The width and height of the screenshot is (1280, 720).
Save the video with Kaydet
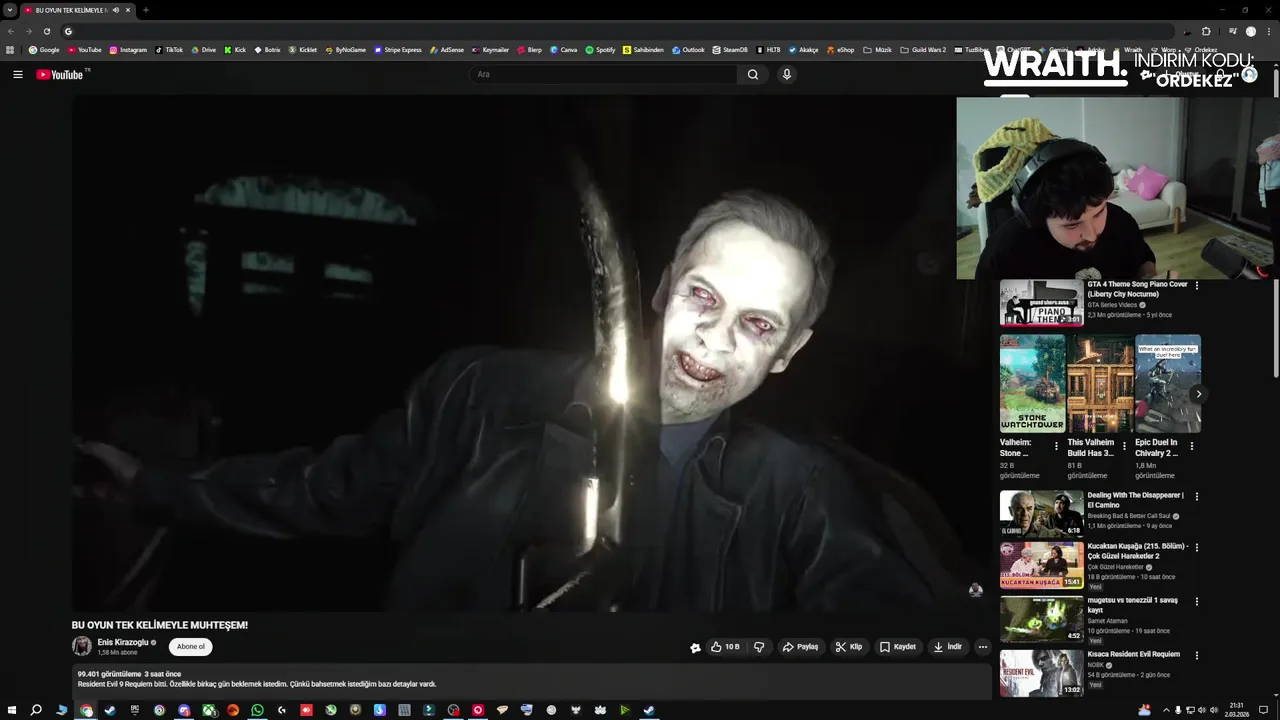[898, 647]
